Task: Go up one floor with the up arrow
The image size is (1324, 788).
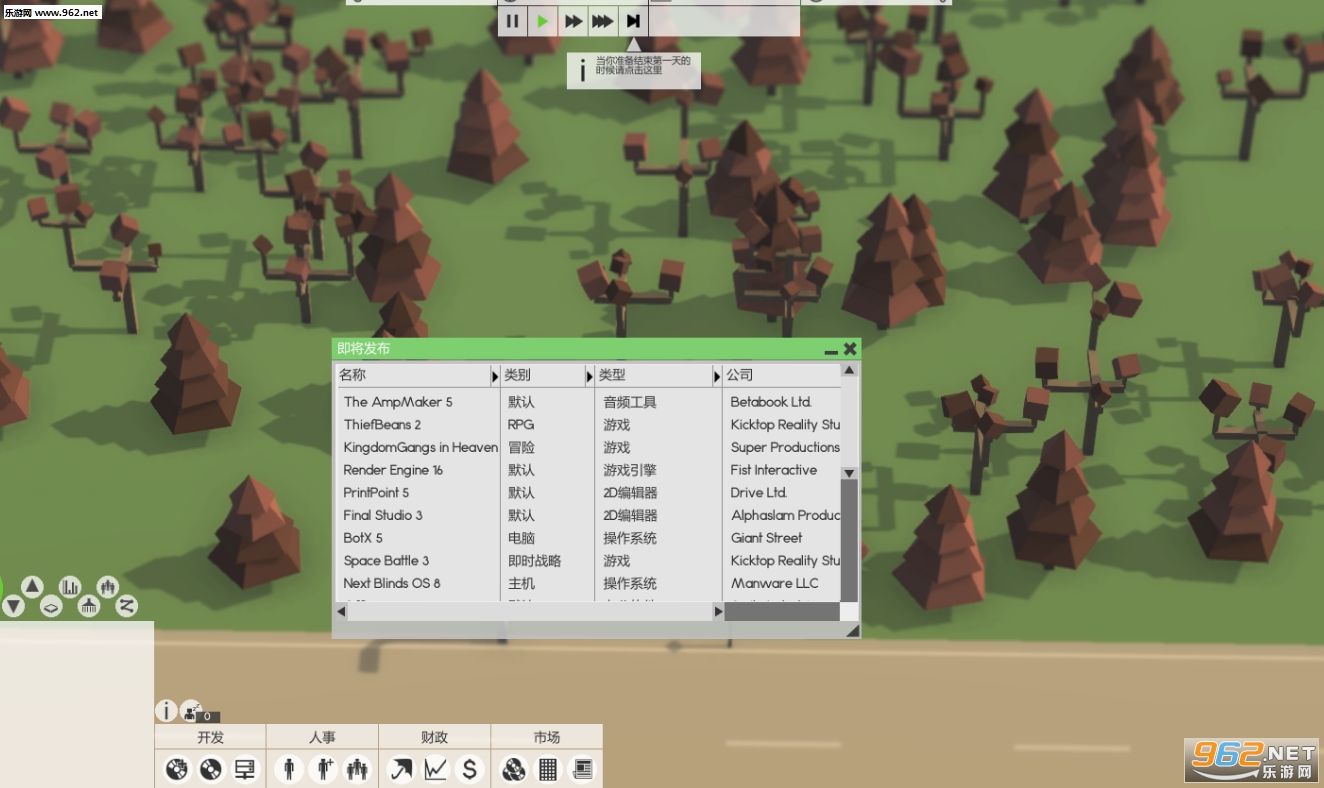Action: tap(32, 586)
